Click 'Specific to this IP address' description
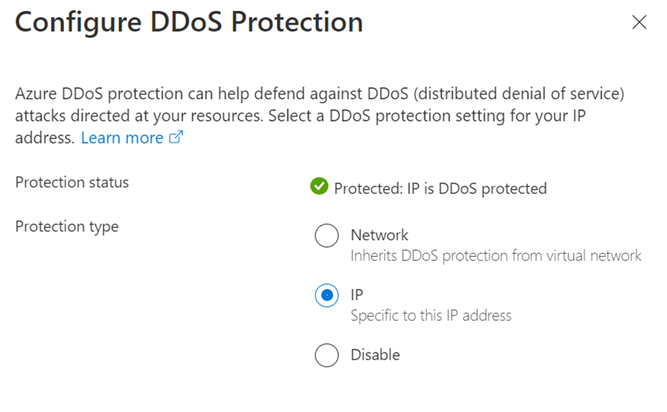 pyautogui.click(x=430, y=315)
